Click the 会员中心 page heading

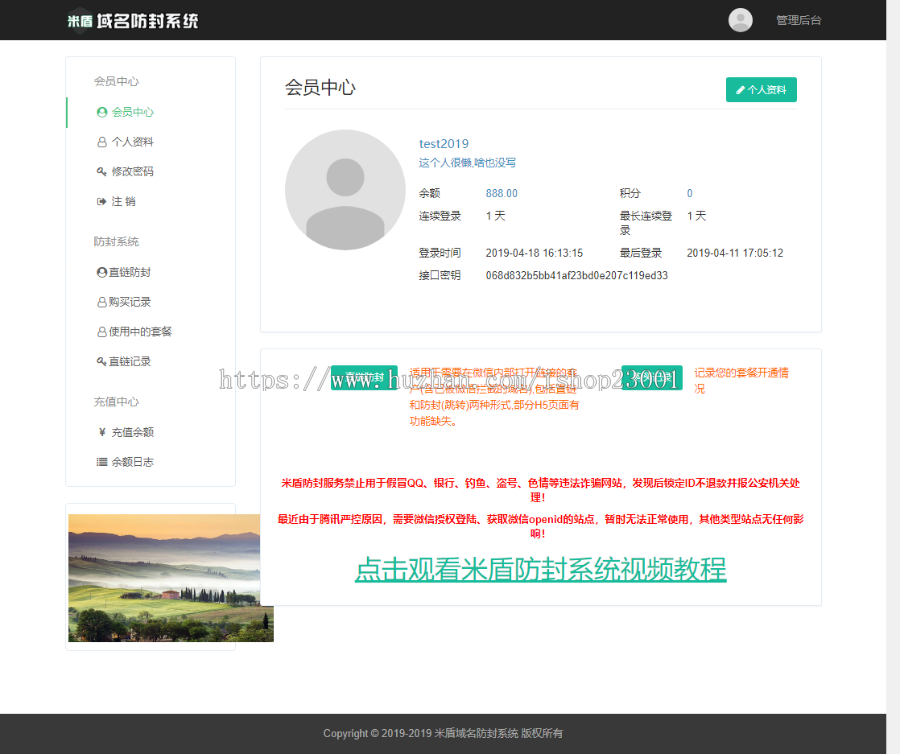[x=320, y=87]
